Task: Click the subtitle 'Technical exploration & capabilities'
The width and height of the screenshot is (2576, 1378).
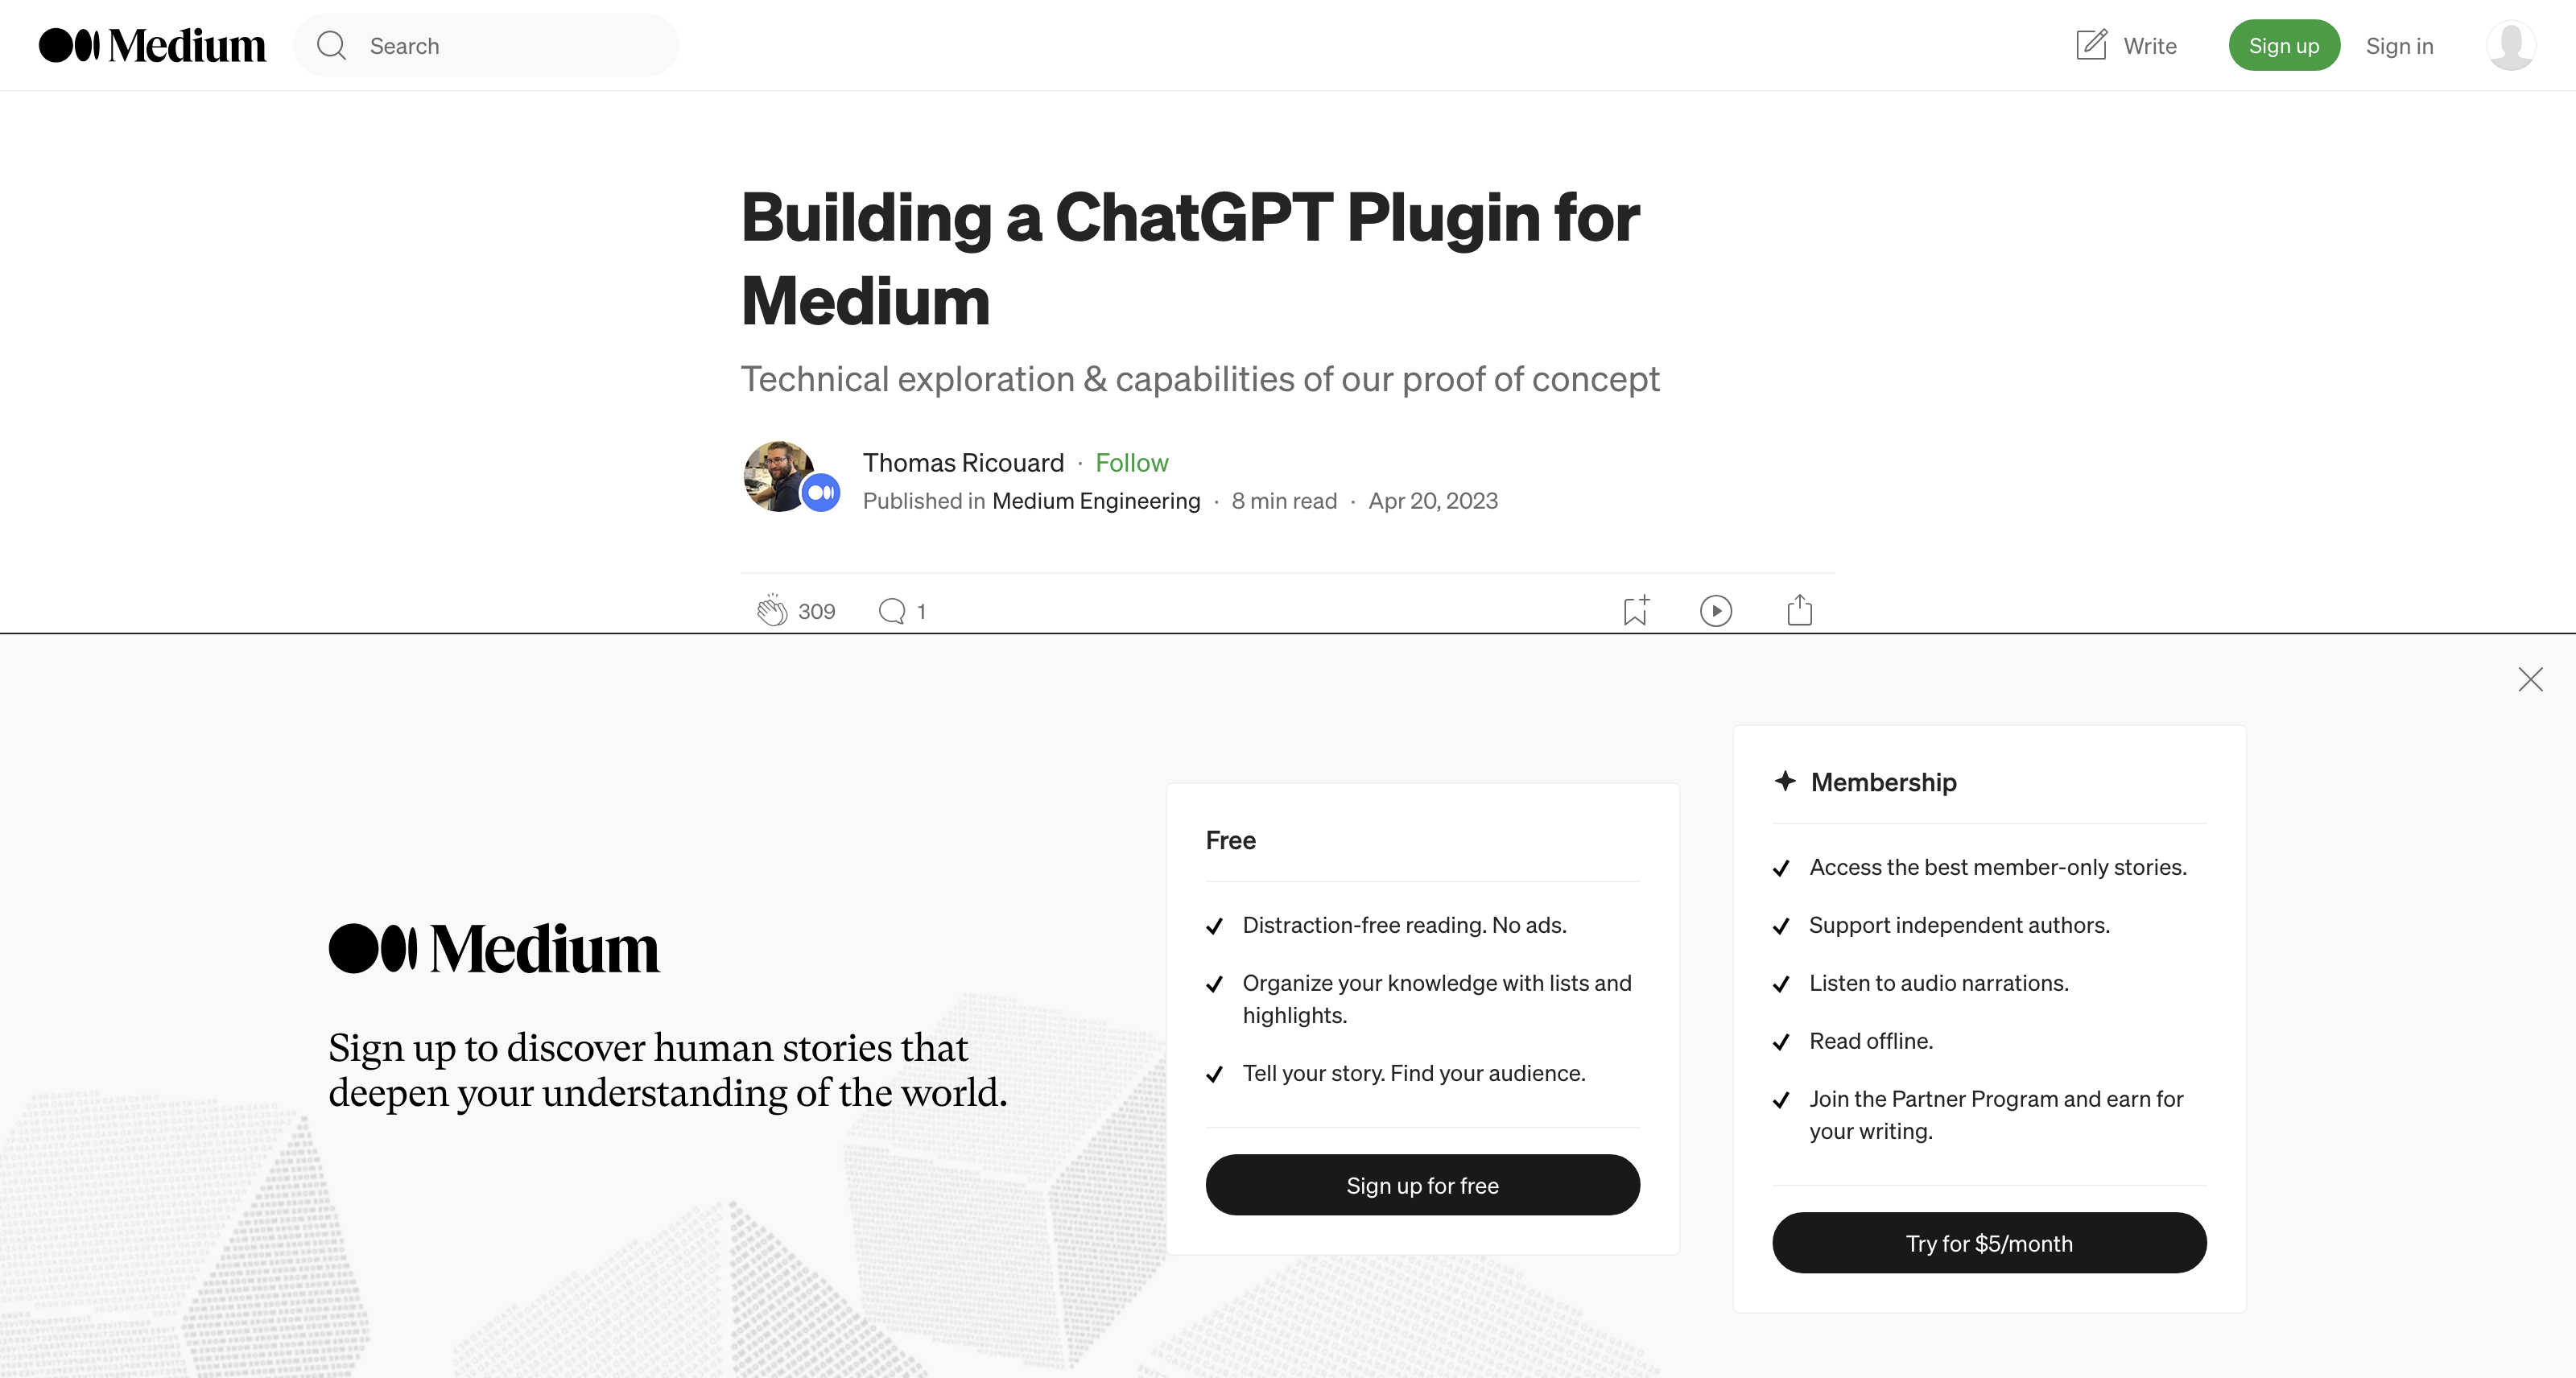Action: tap(1200, 379)
